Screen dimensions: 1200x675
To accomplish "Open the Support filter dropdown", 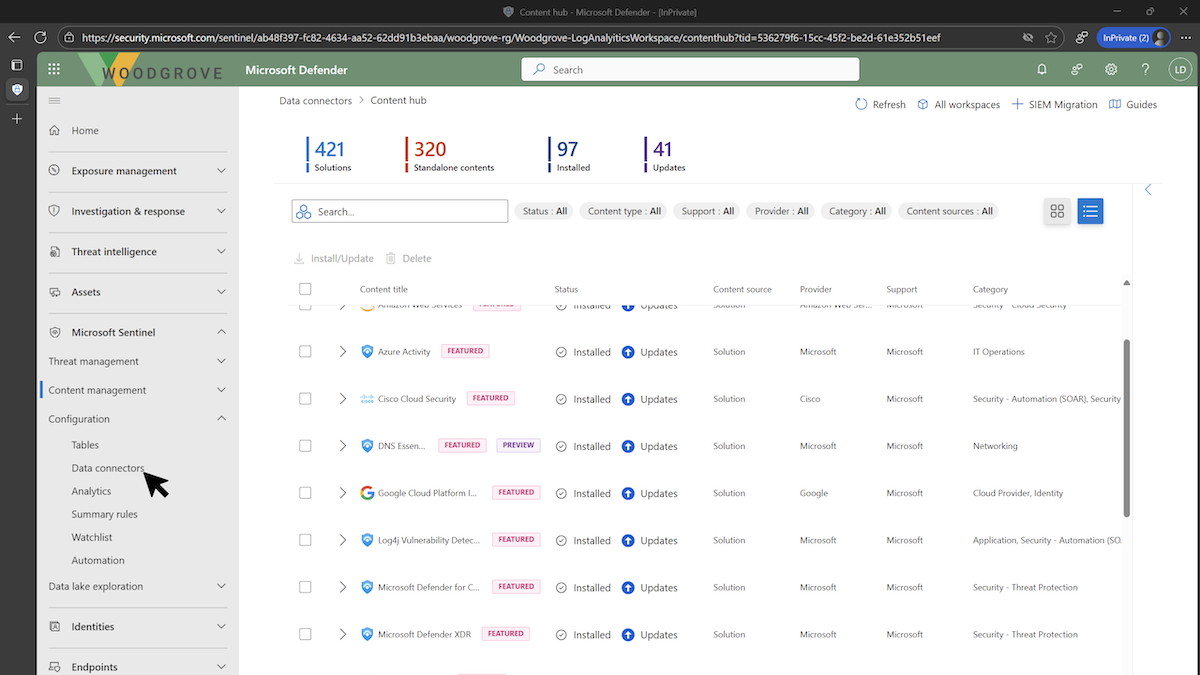I will (707, 211).
